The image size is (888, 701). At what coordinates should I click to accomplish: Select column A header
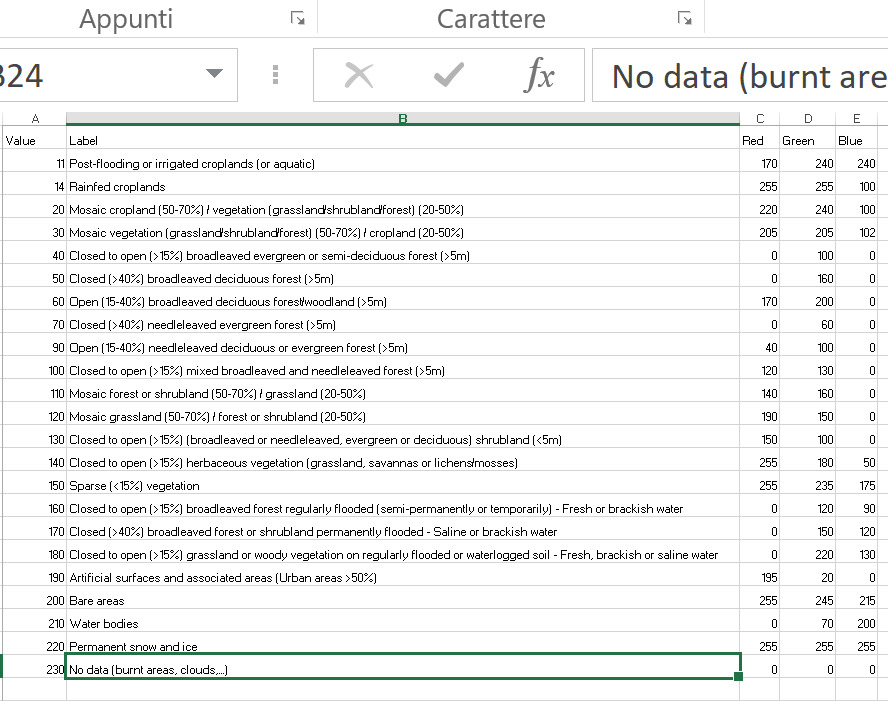[35, 118]
